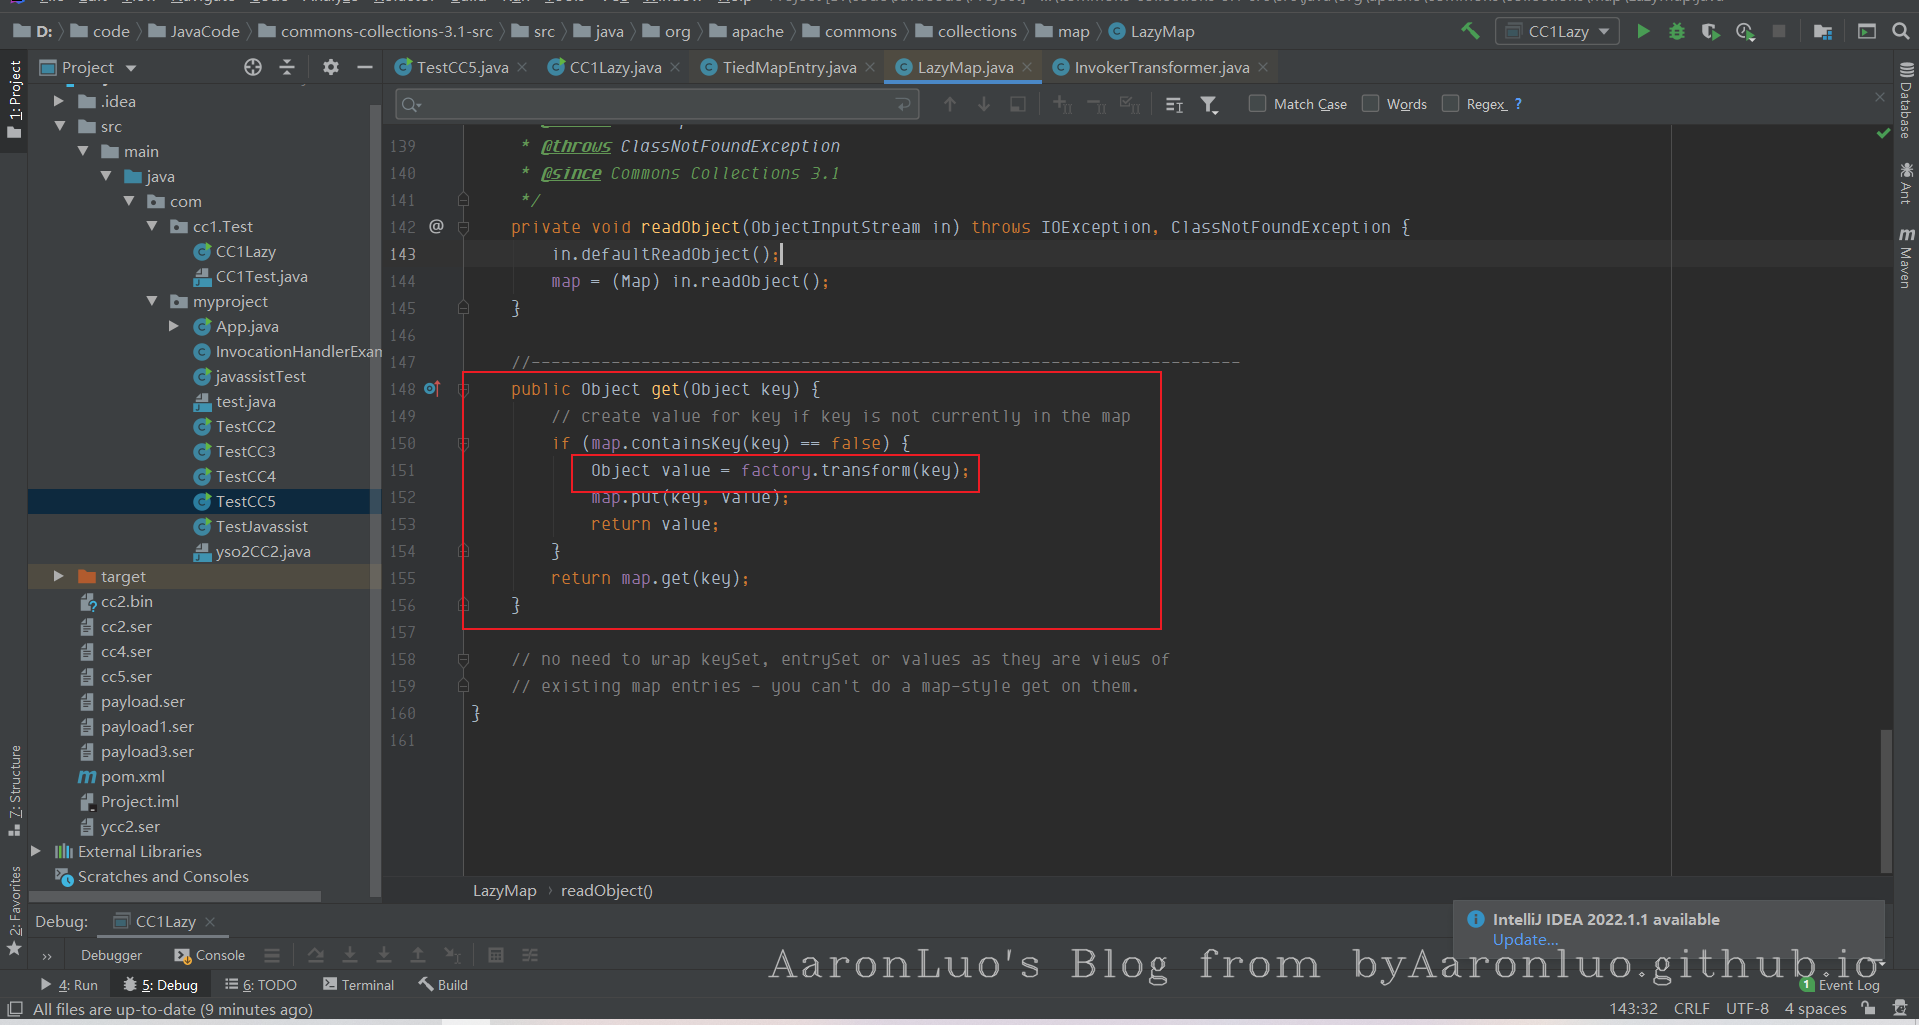Enable the Match Case checkbox
This screenshot has height=1025, width=1919.
tap(1258, 103)
